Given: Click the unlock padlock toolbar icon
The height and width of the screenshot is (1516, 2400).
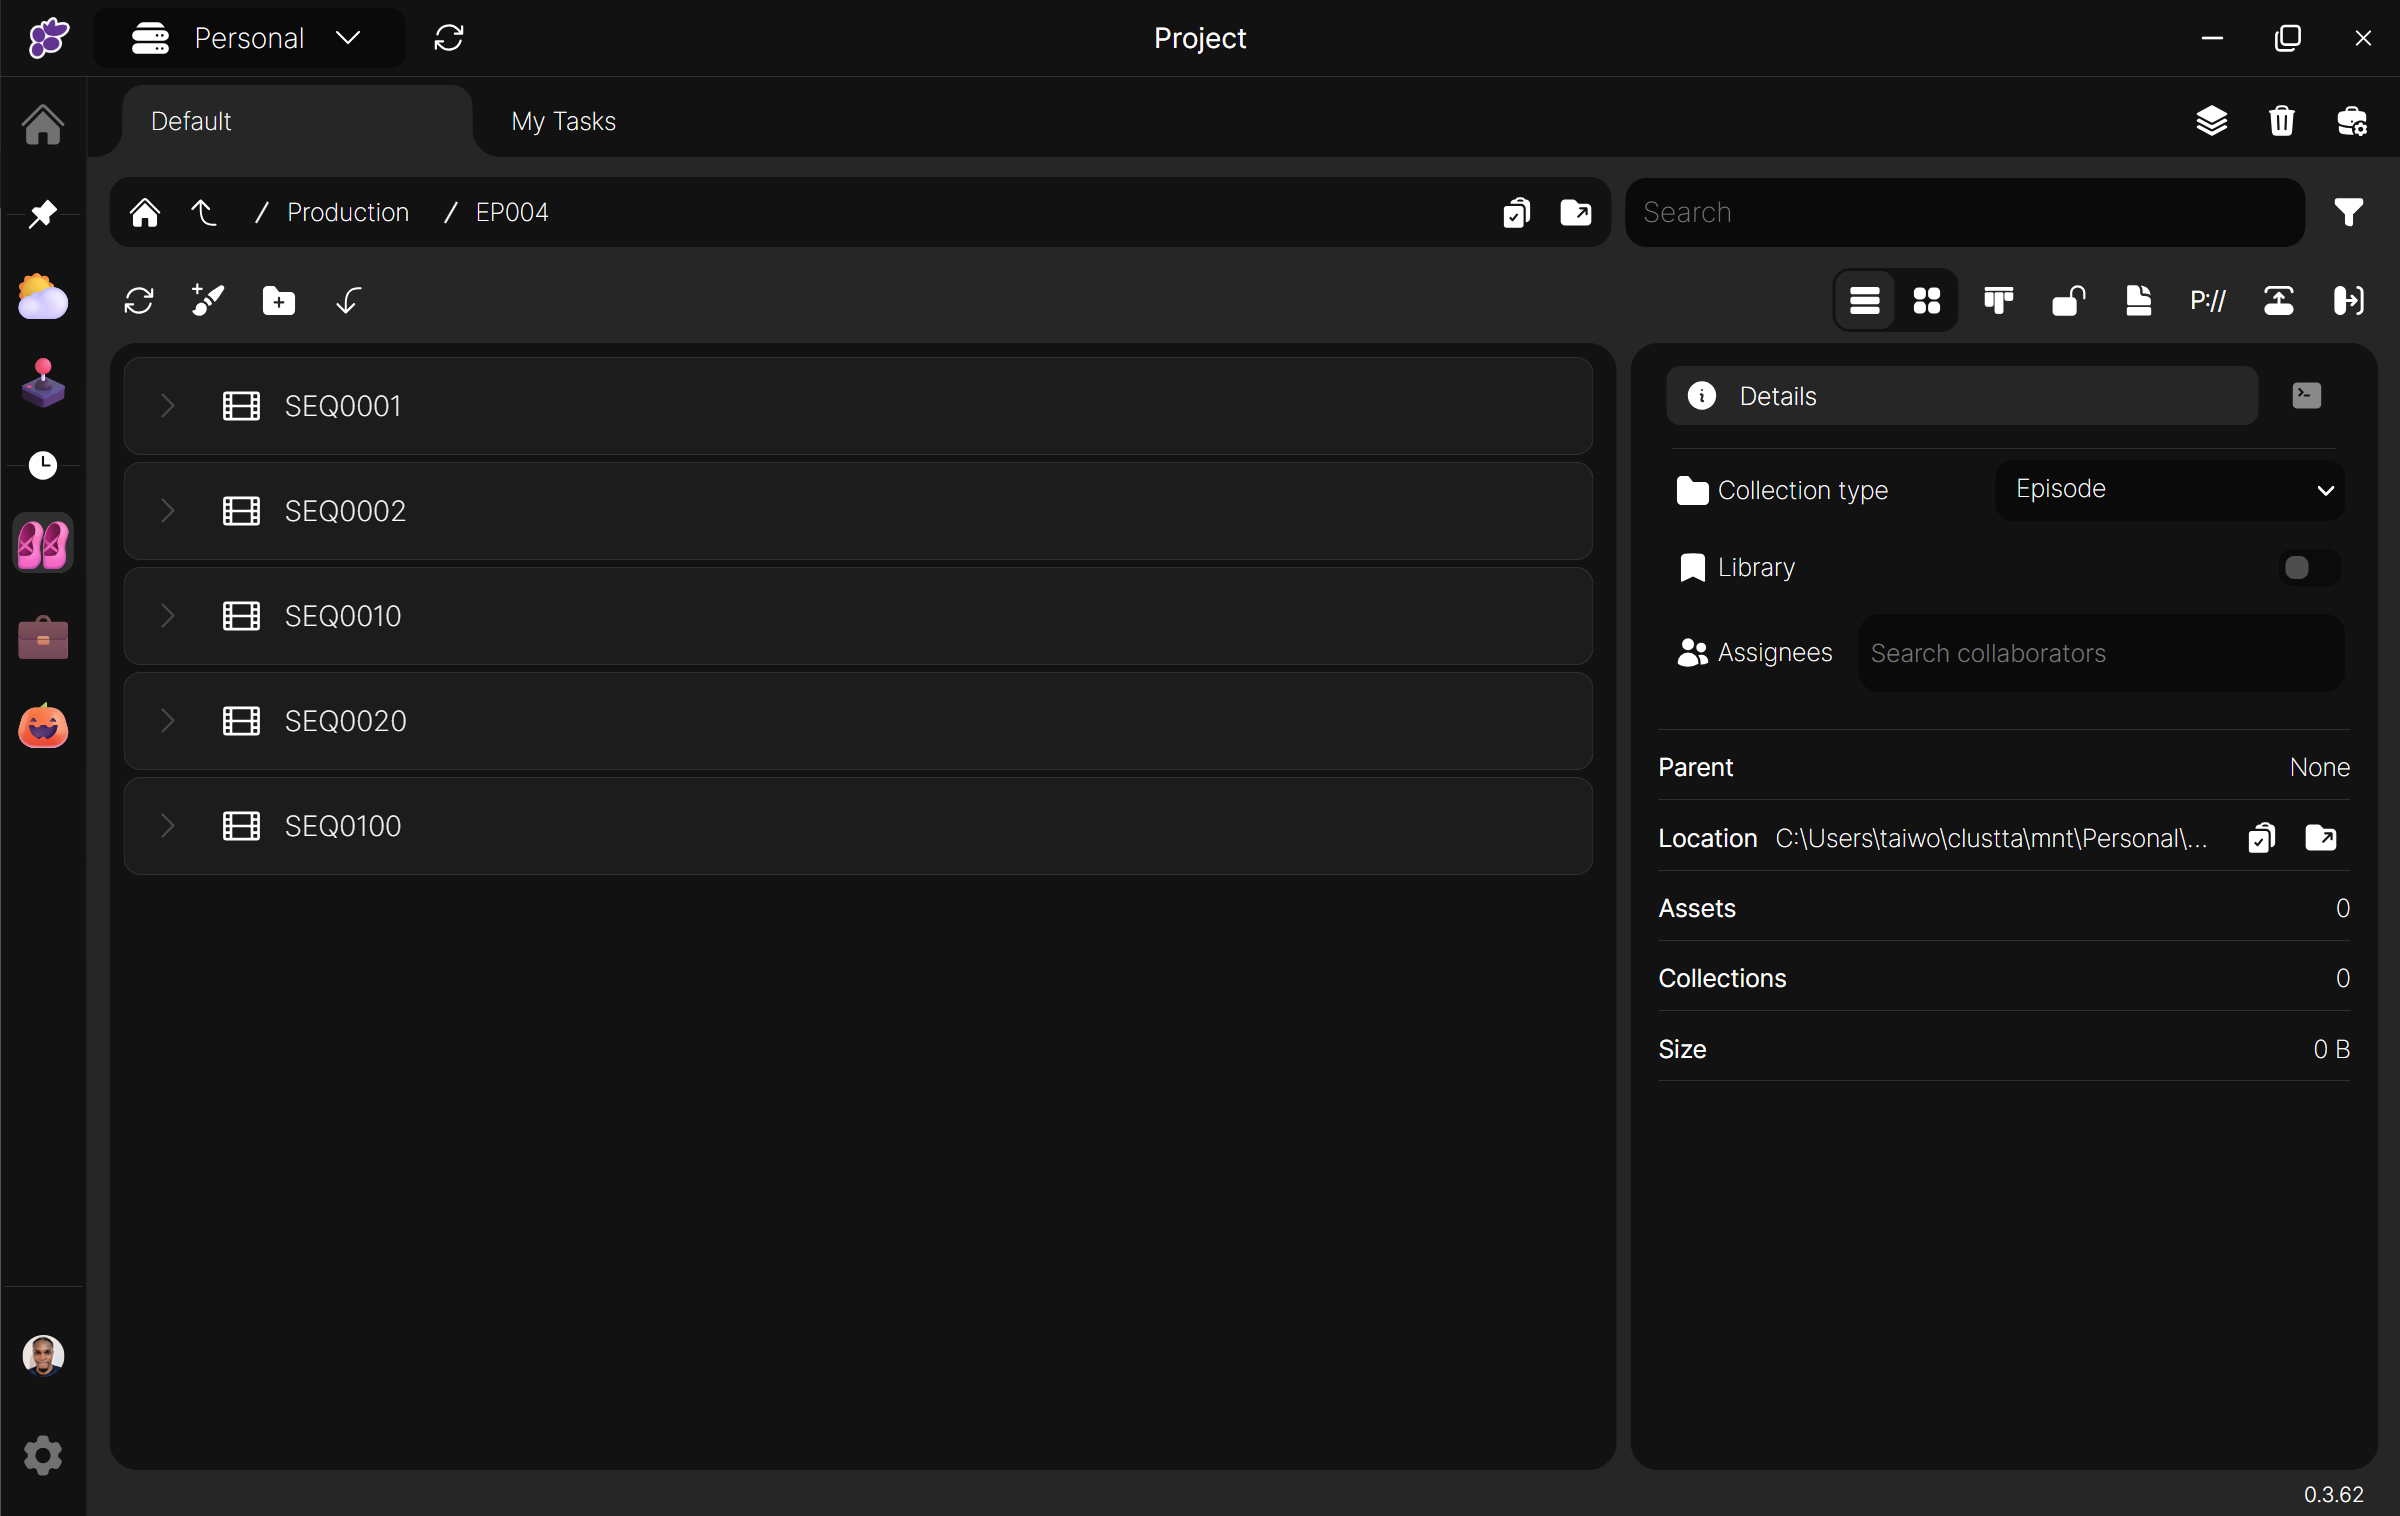Looking at the screenshot, I should coord(2068,300).
